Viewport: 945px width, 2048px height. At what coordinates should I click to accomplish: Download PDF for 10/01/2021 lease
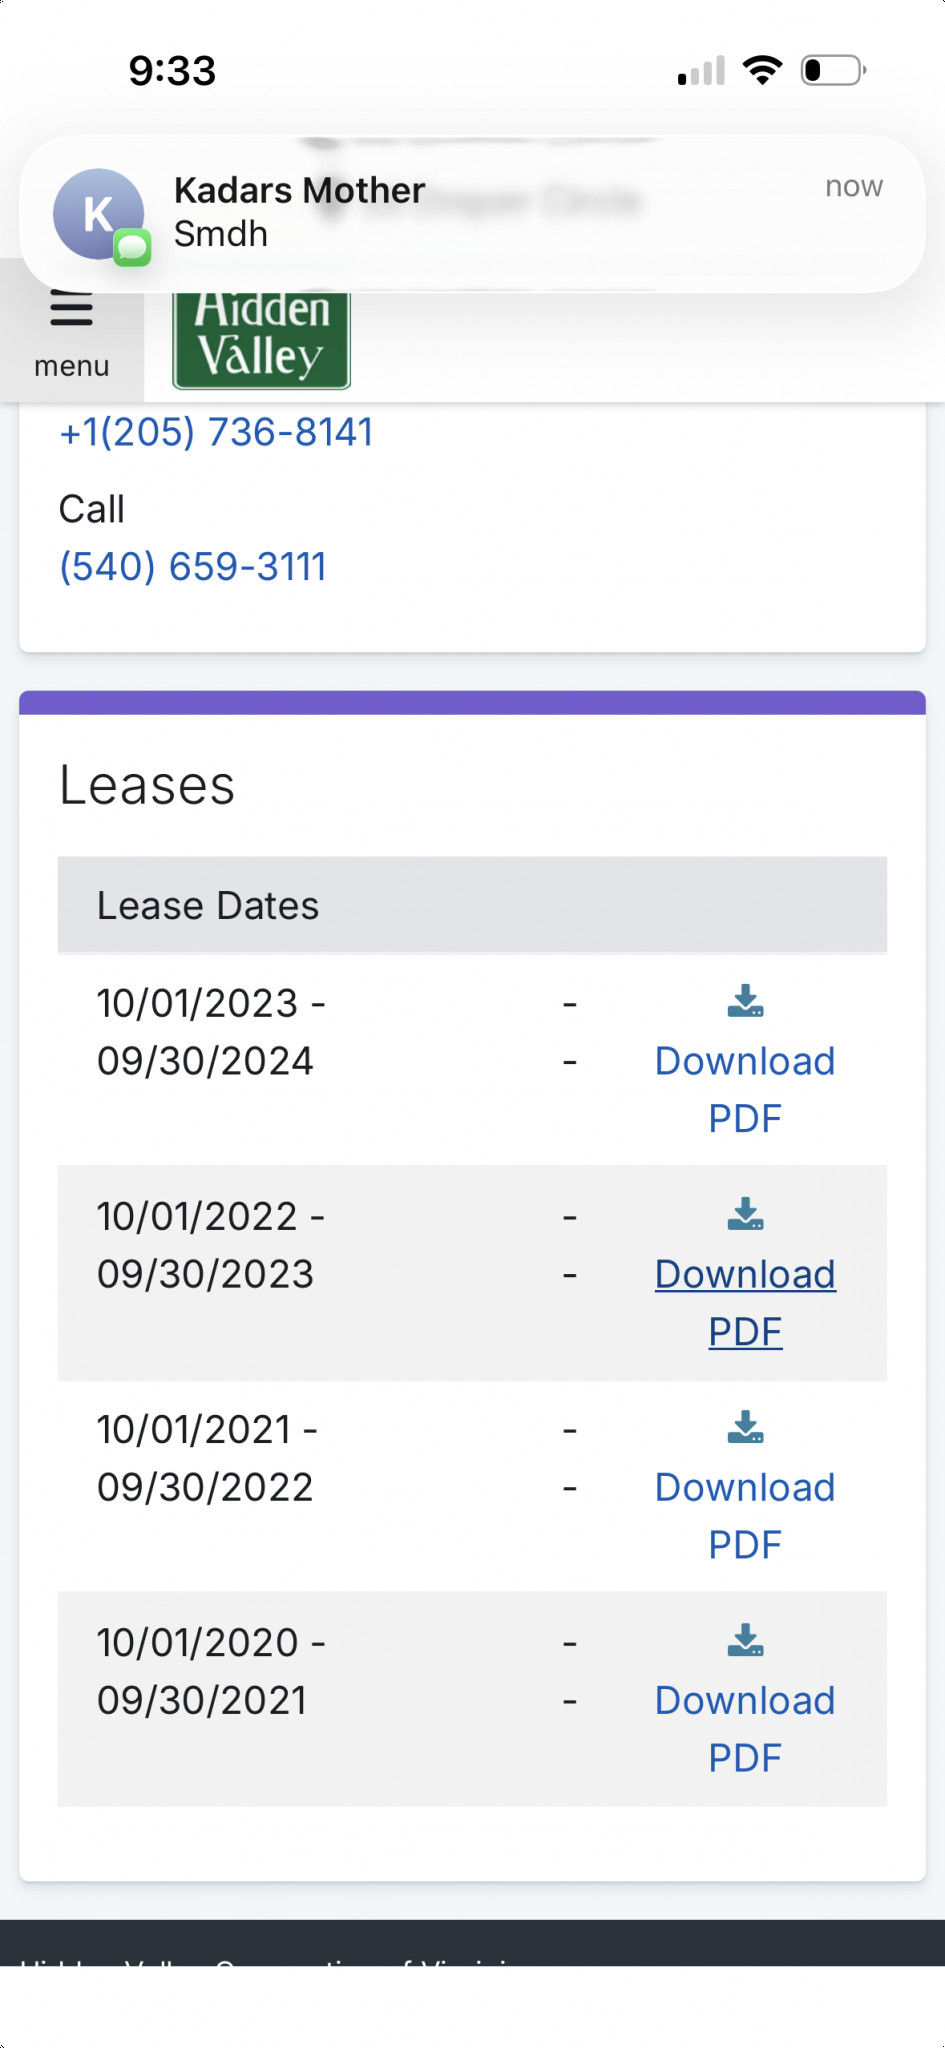(745, 1516)
